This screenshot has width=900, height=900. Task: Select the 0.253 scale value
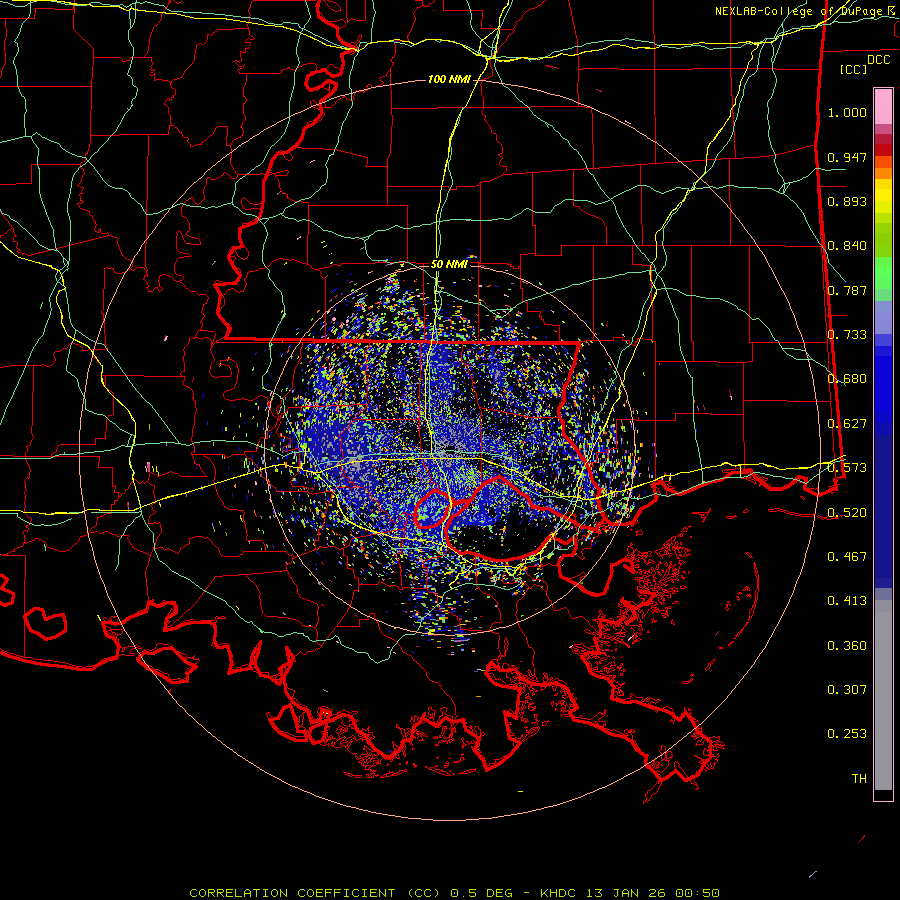pos(847,734)
